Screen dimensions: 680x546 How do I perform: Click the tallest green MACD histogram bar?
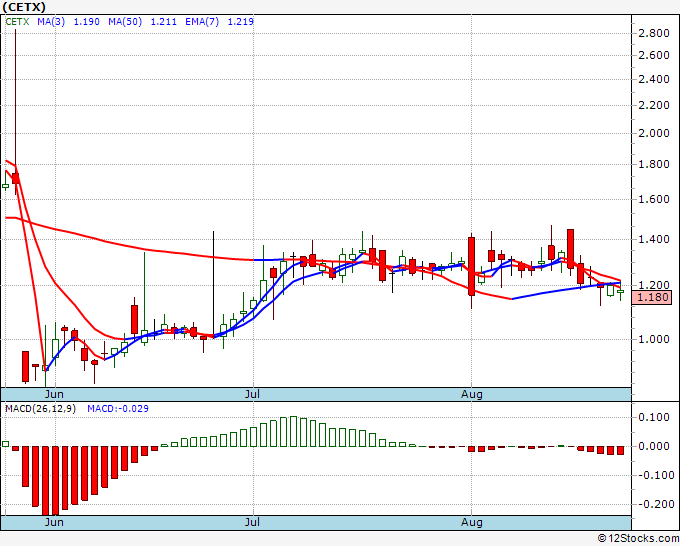tap(294, 432)
